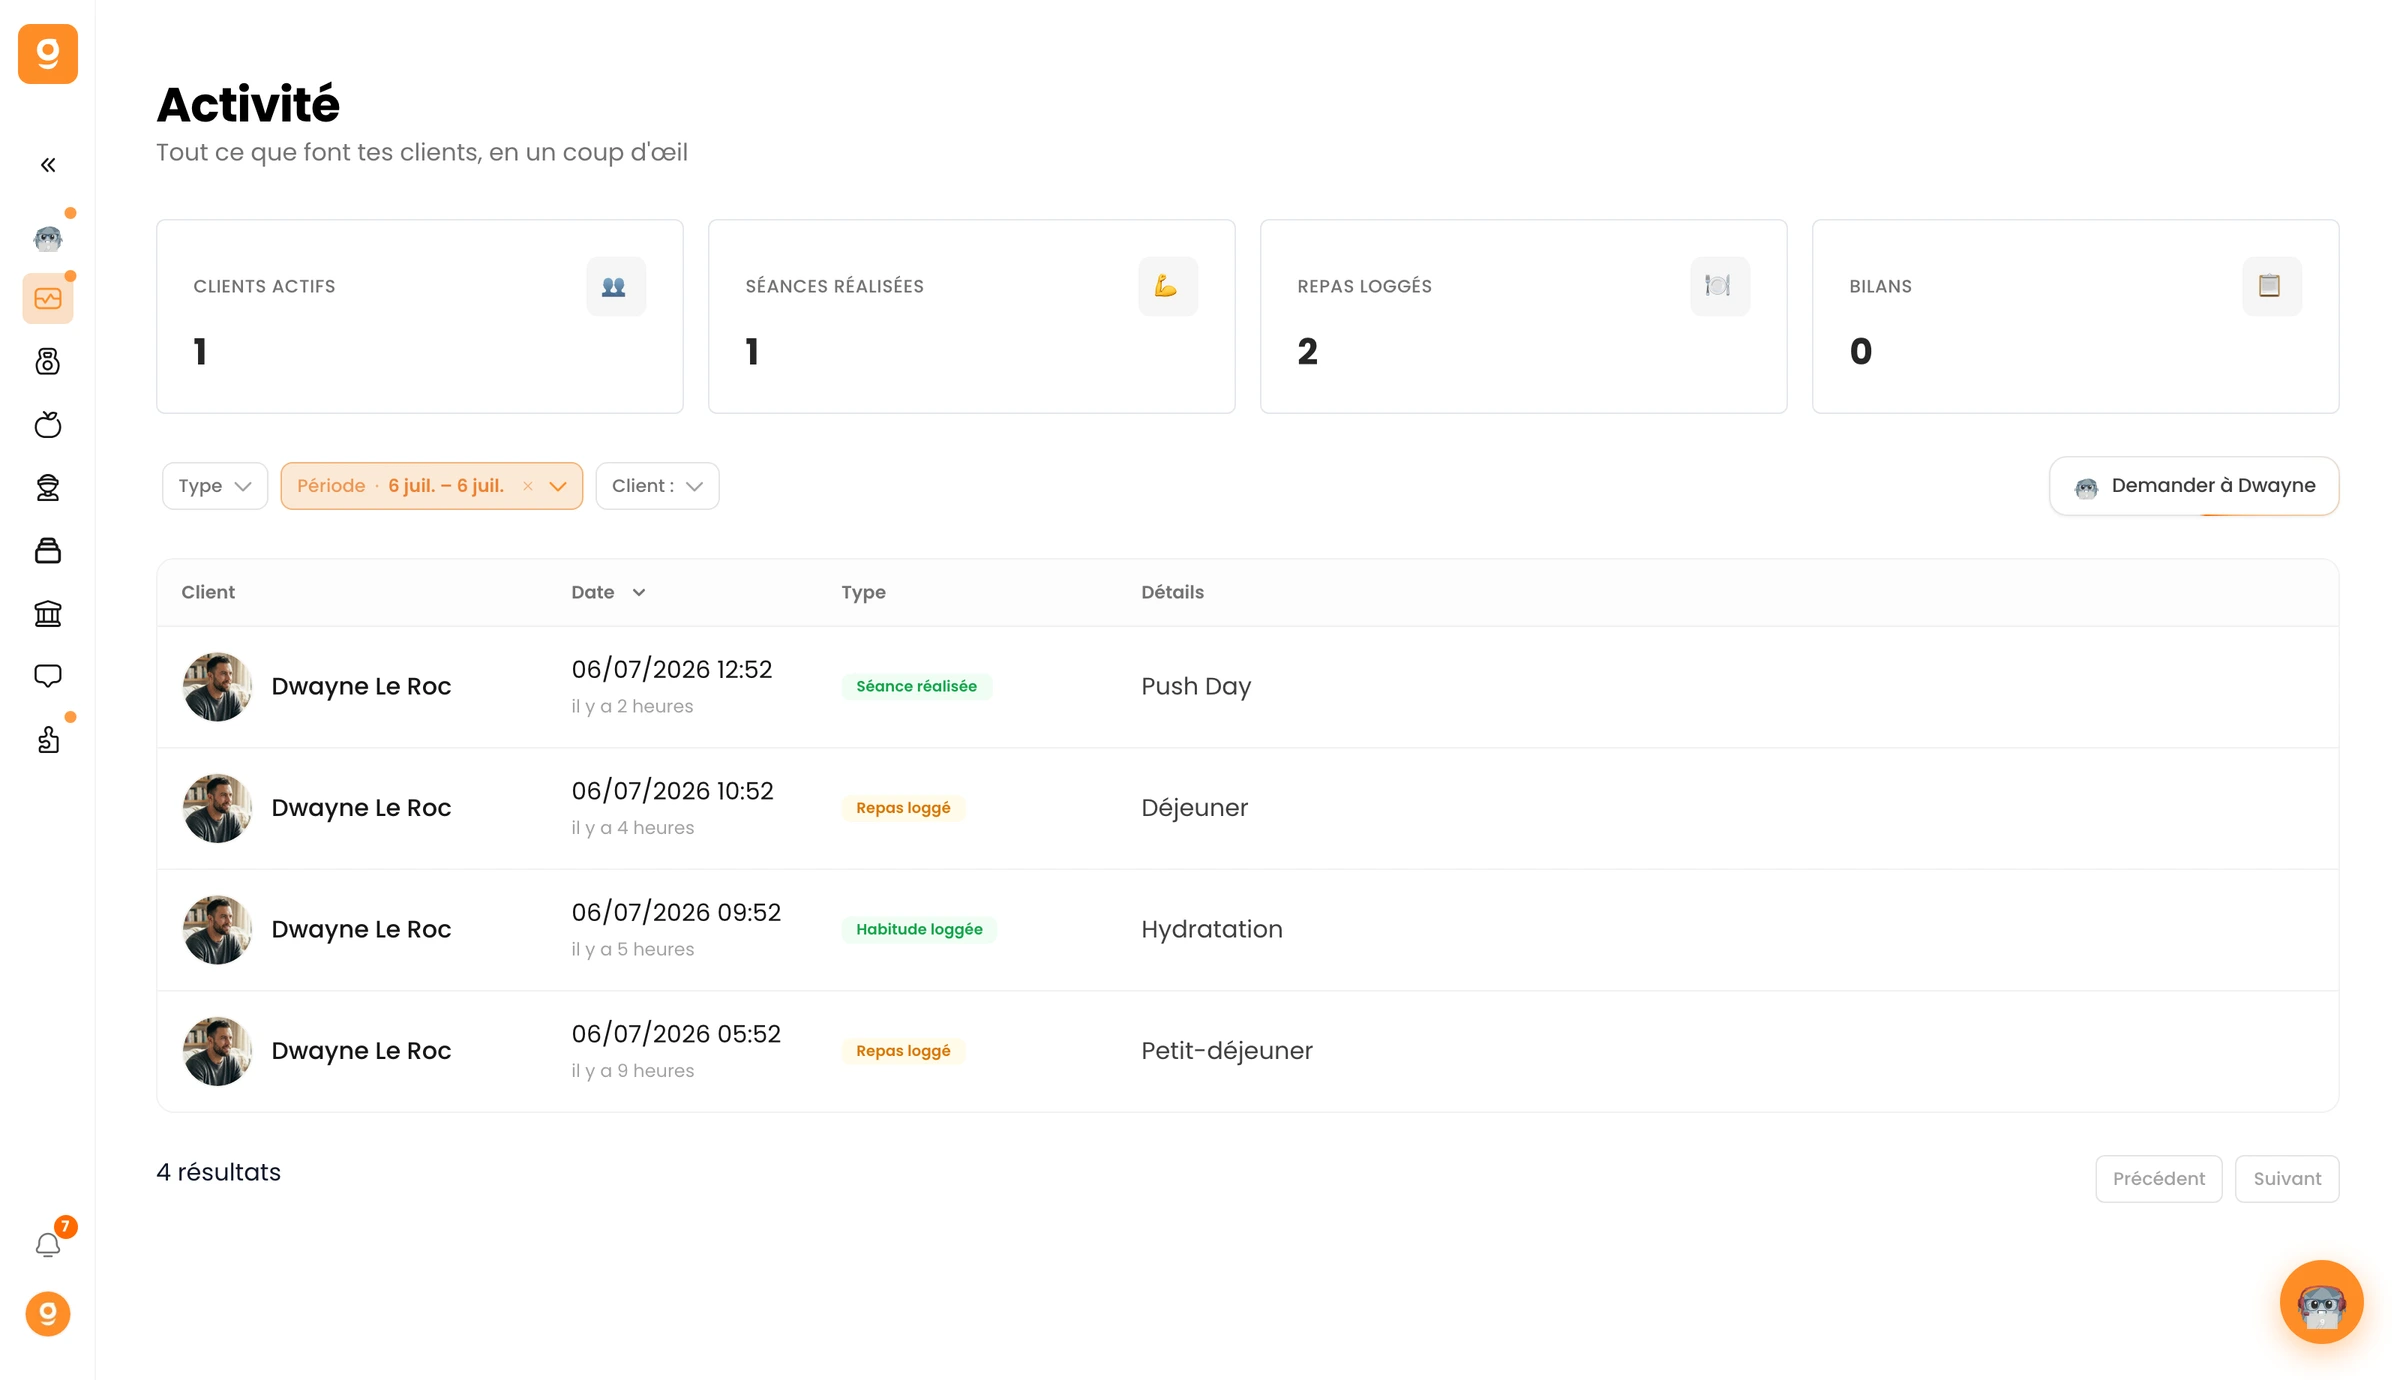The image size is (2400, 1380).
Task: Open the Activity sidebar icon
Action: point(48,298)
